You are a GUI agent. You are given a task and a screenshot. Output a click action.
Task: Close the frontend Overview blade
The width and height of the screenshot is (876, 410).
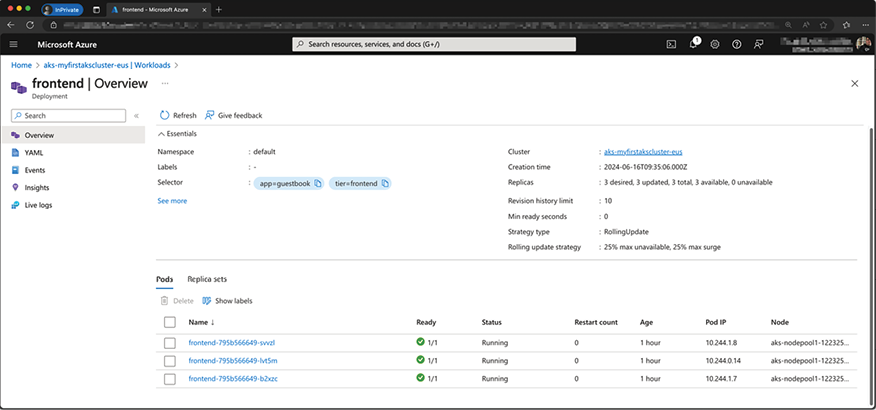point(854,84)
